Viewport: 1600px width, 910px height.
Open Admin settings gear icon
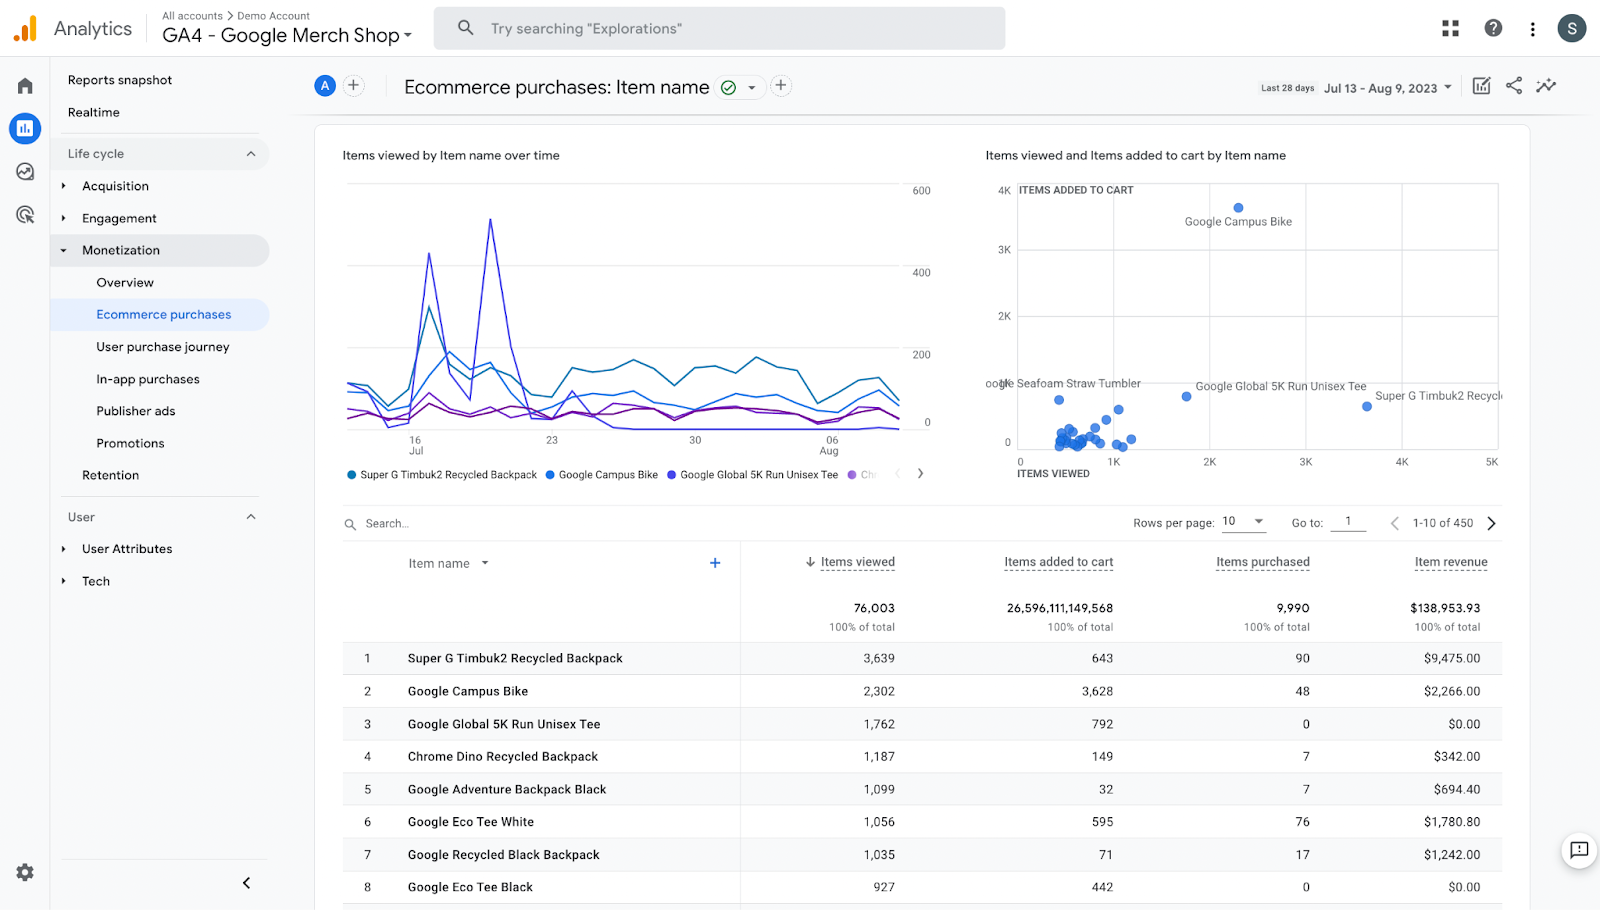pos(25,872)
